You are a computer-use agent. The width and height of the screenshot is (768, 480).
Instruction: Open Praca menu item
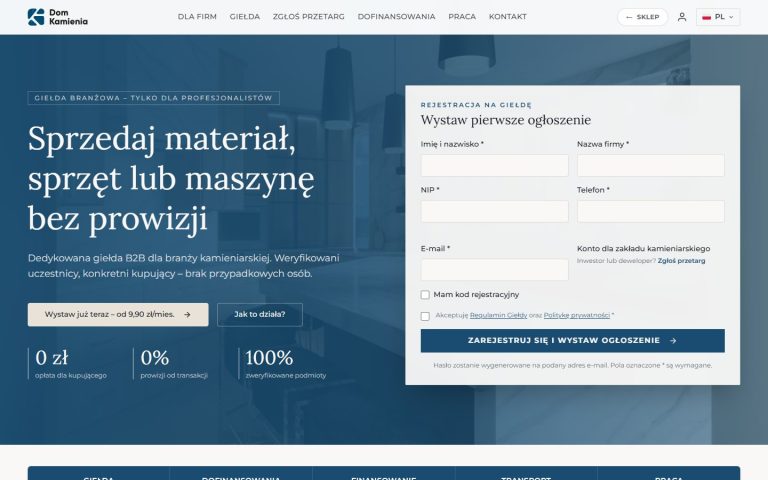pyautogui.click(x=462, y=17)
